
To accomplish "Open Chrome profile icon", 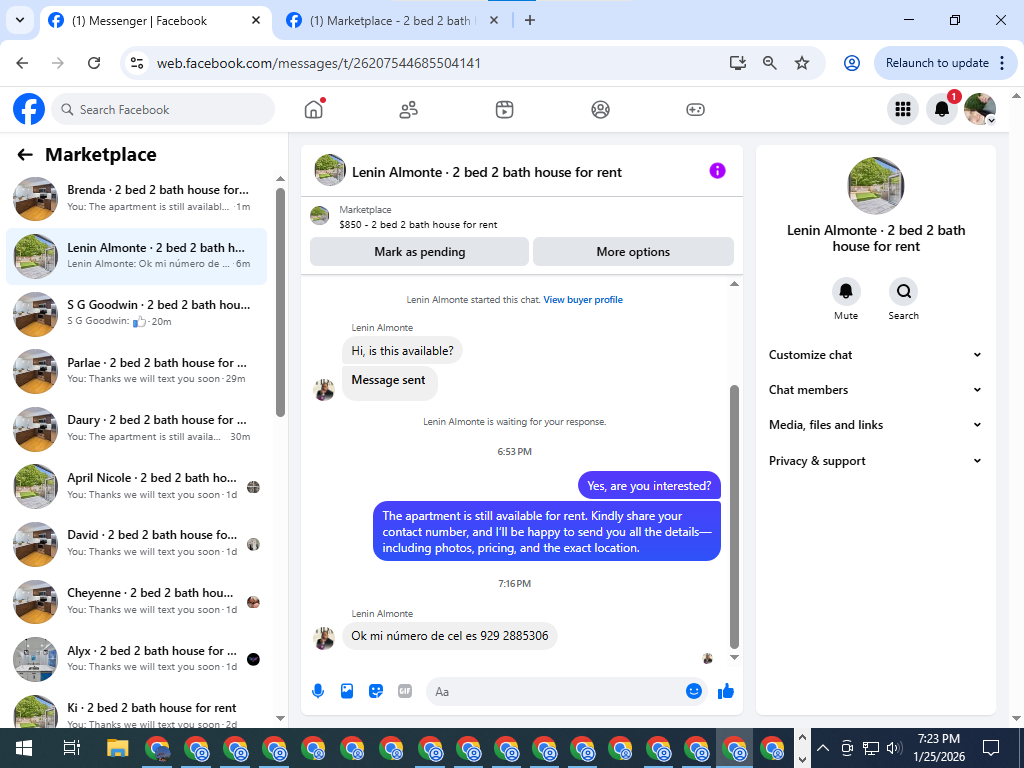I will (x=852, y=63).
